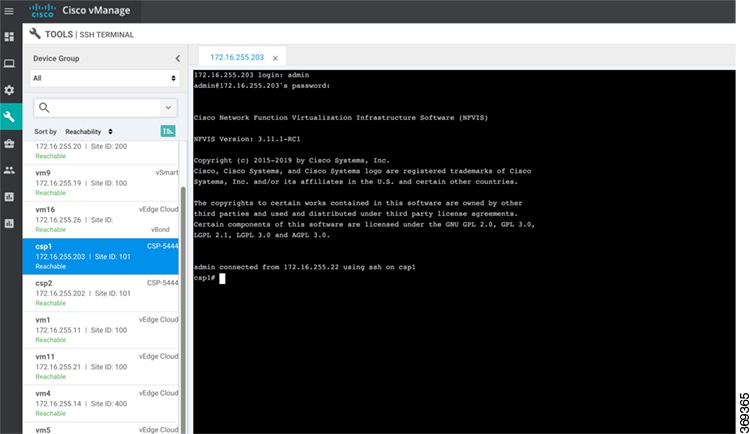750x434 pixels.
Task: Open the Maintenance briefcase sidebar icon
Action: [x=9, y=144]
